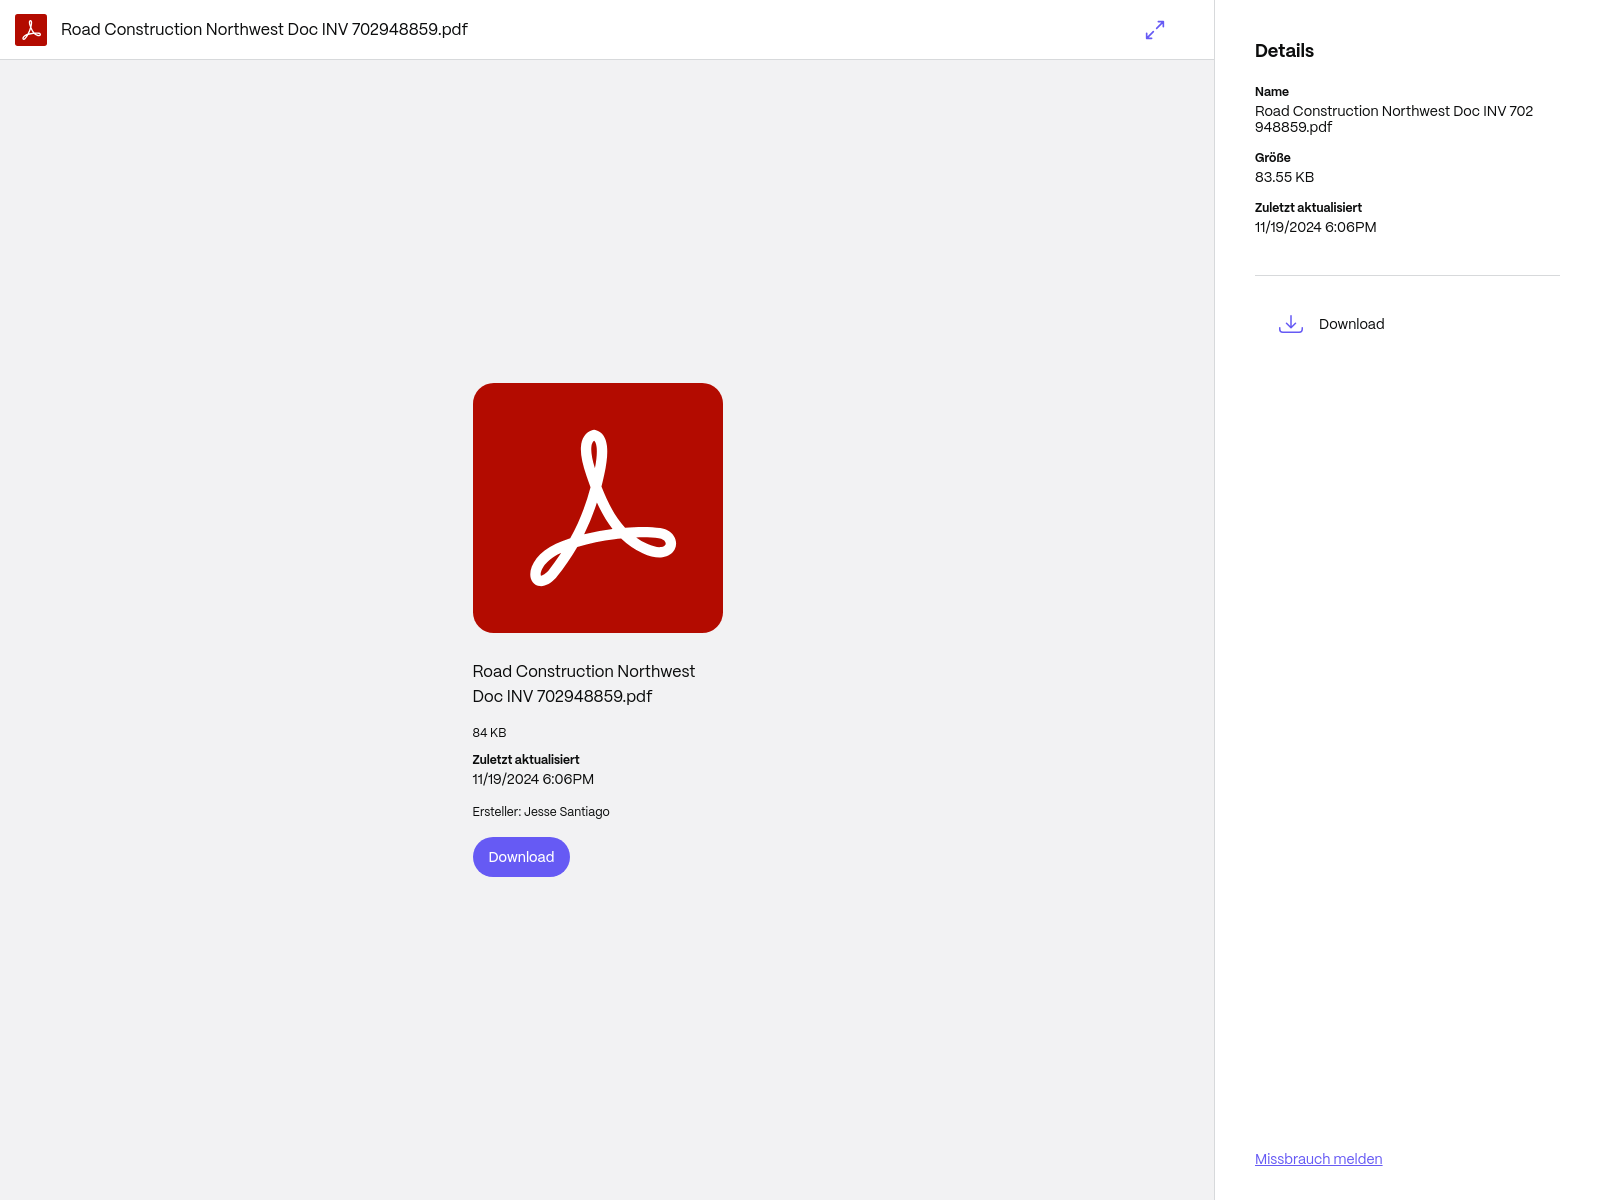Open the Missbrauch melden link
This screenshot has width=1600, height=1200.
pyautogui.click(x=1318, y=1159)
